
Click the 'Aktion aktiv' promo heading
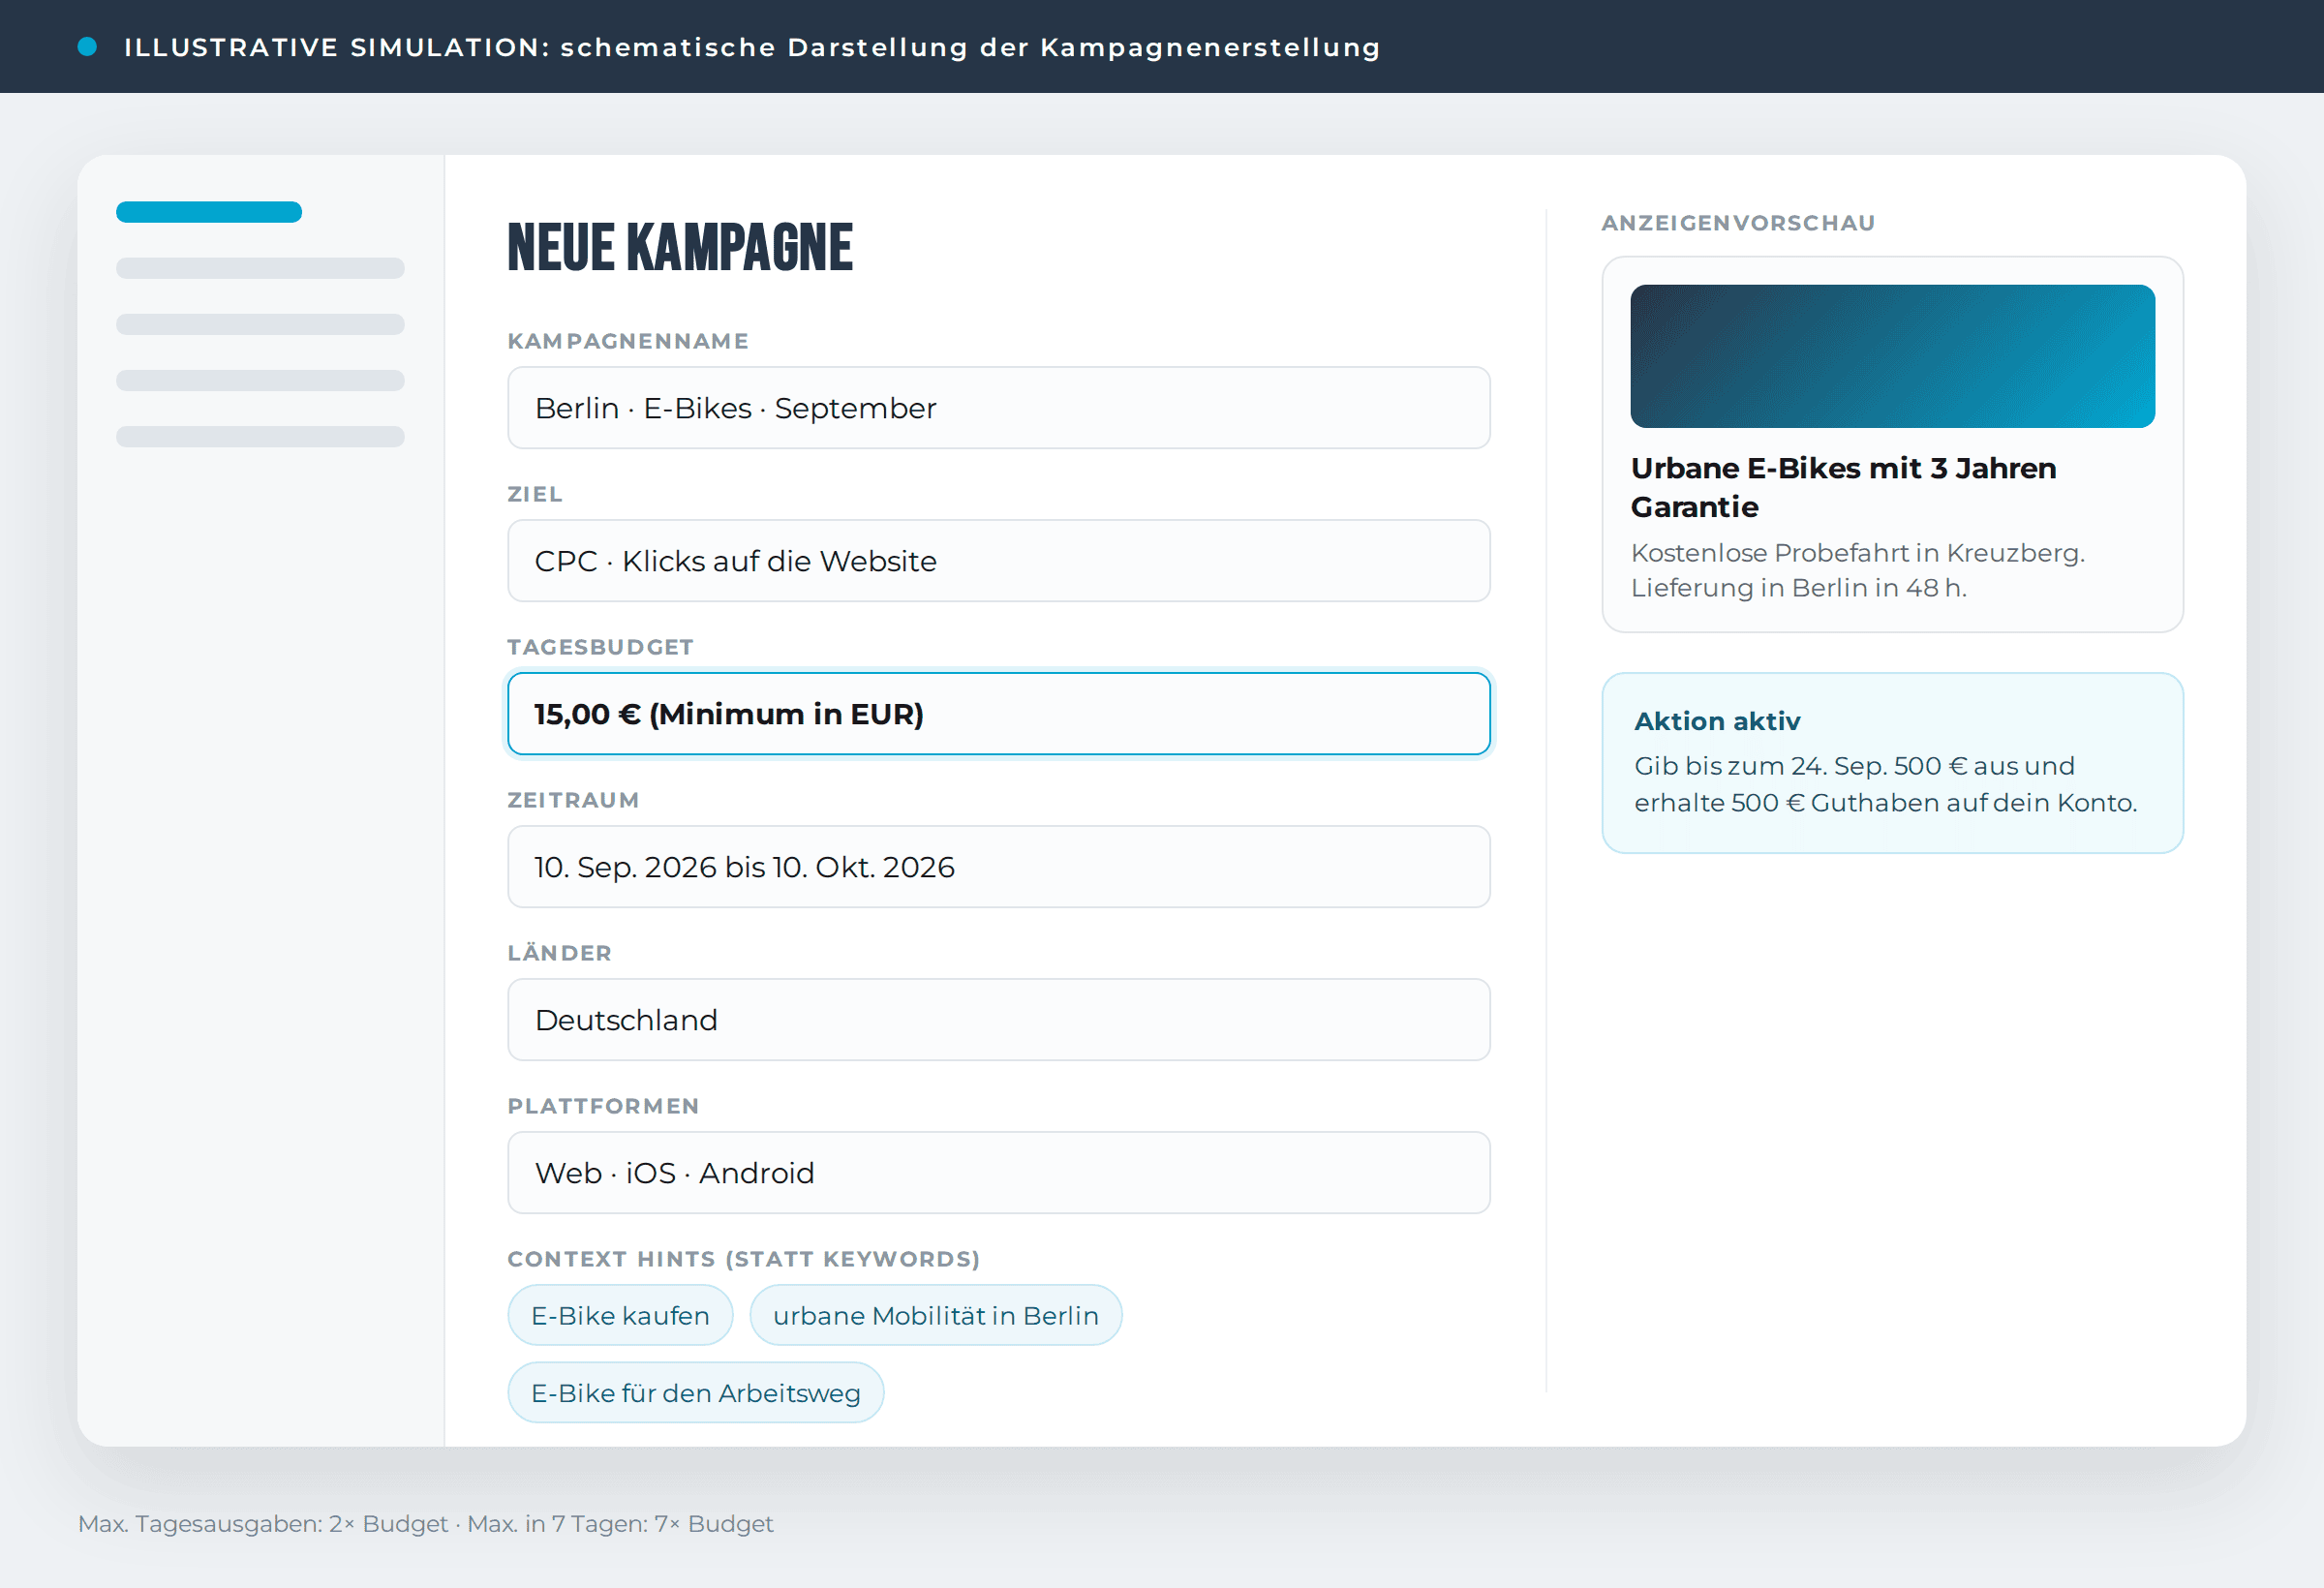[x=1717, y=721]
